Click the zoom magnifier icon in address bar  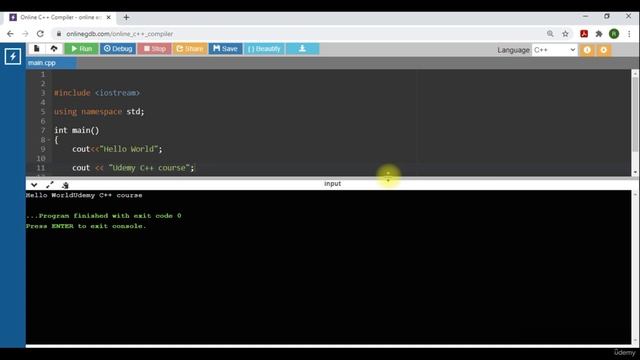click(x=550, y=34)
